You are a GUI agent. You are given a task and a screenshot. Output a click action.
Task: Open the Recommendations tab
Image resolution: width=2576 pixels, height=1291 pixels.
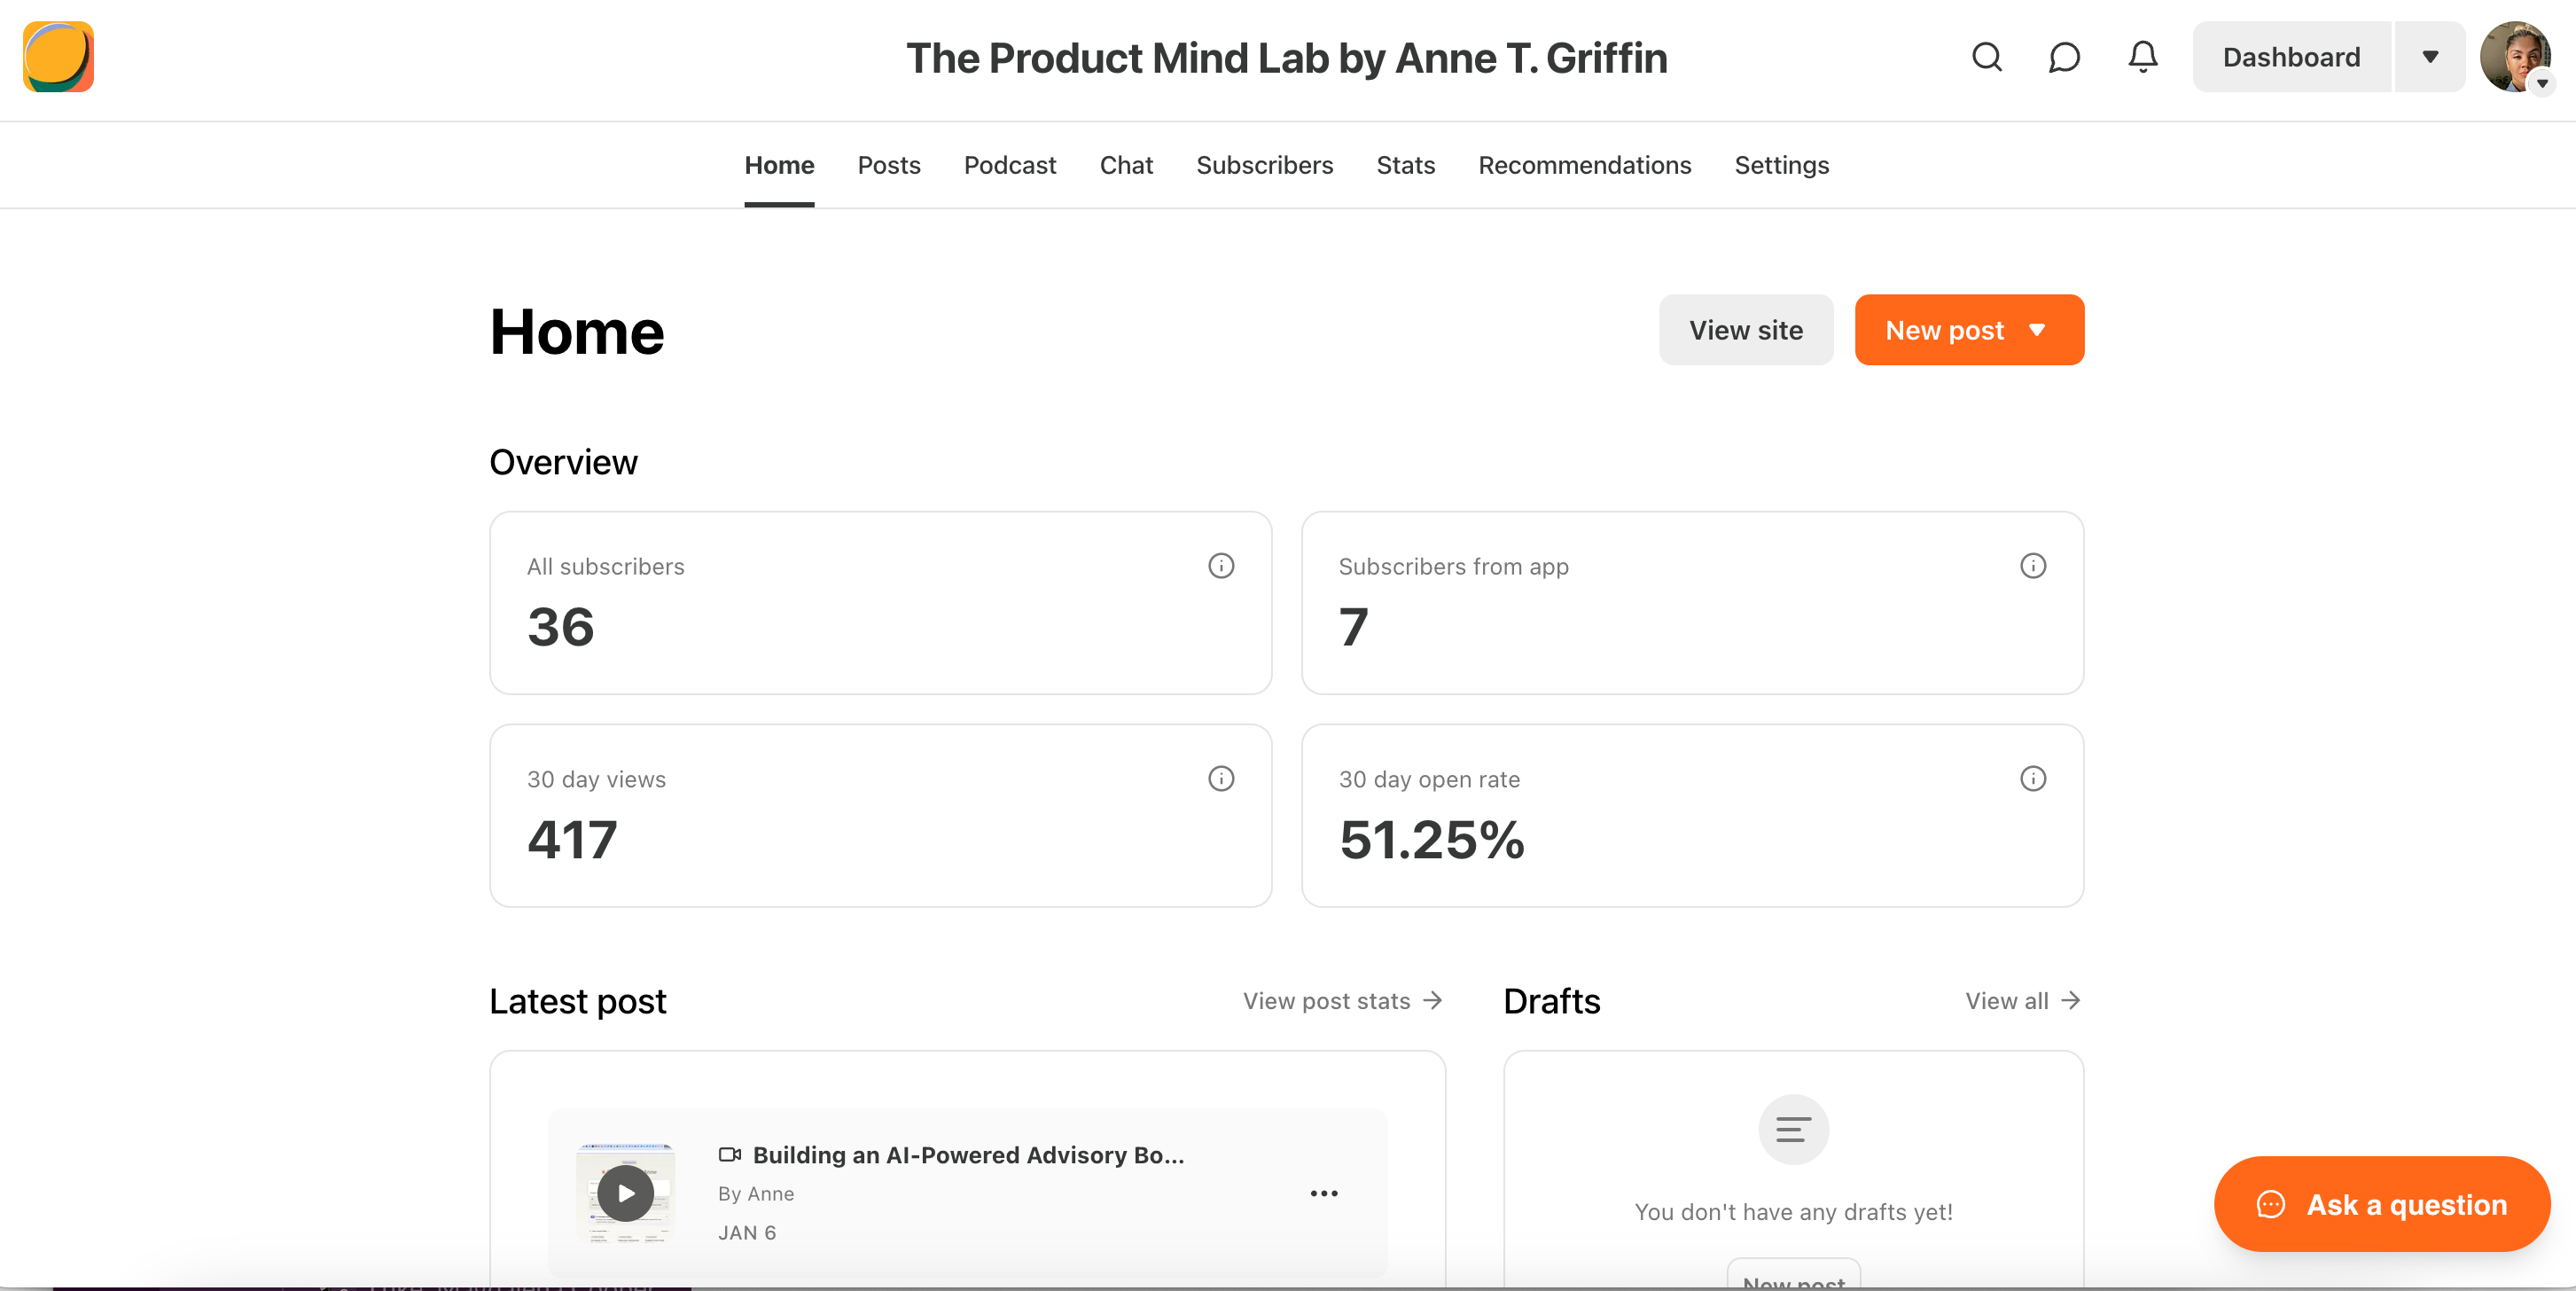[x=1584, y=165]
